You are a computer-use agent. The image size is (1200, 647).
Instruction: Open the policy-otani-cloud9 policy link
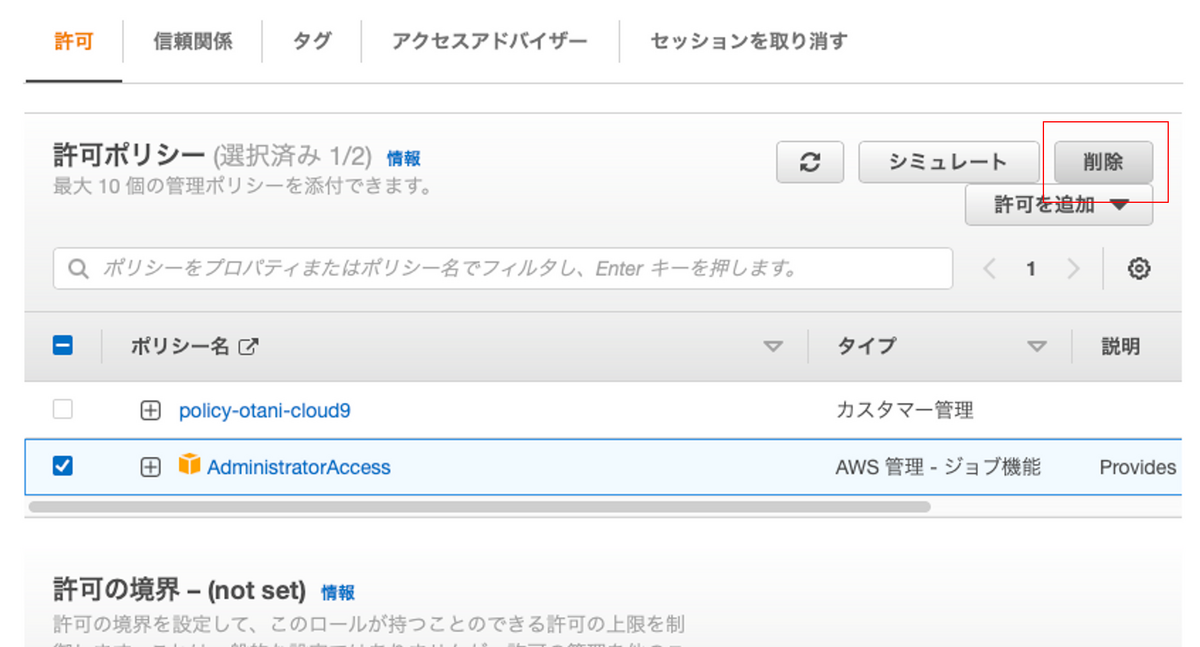coord(265,410)
